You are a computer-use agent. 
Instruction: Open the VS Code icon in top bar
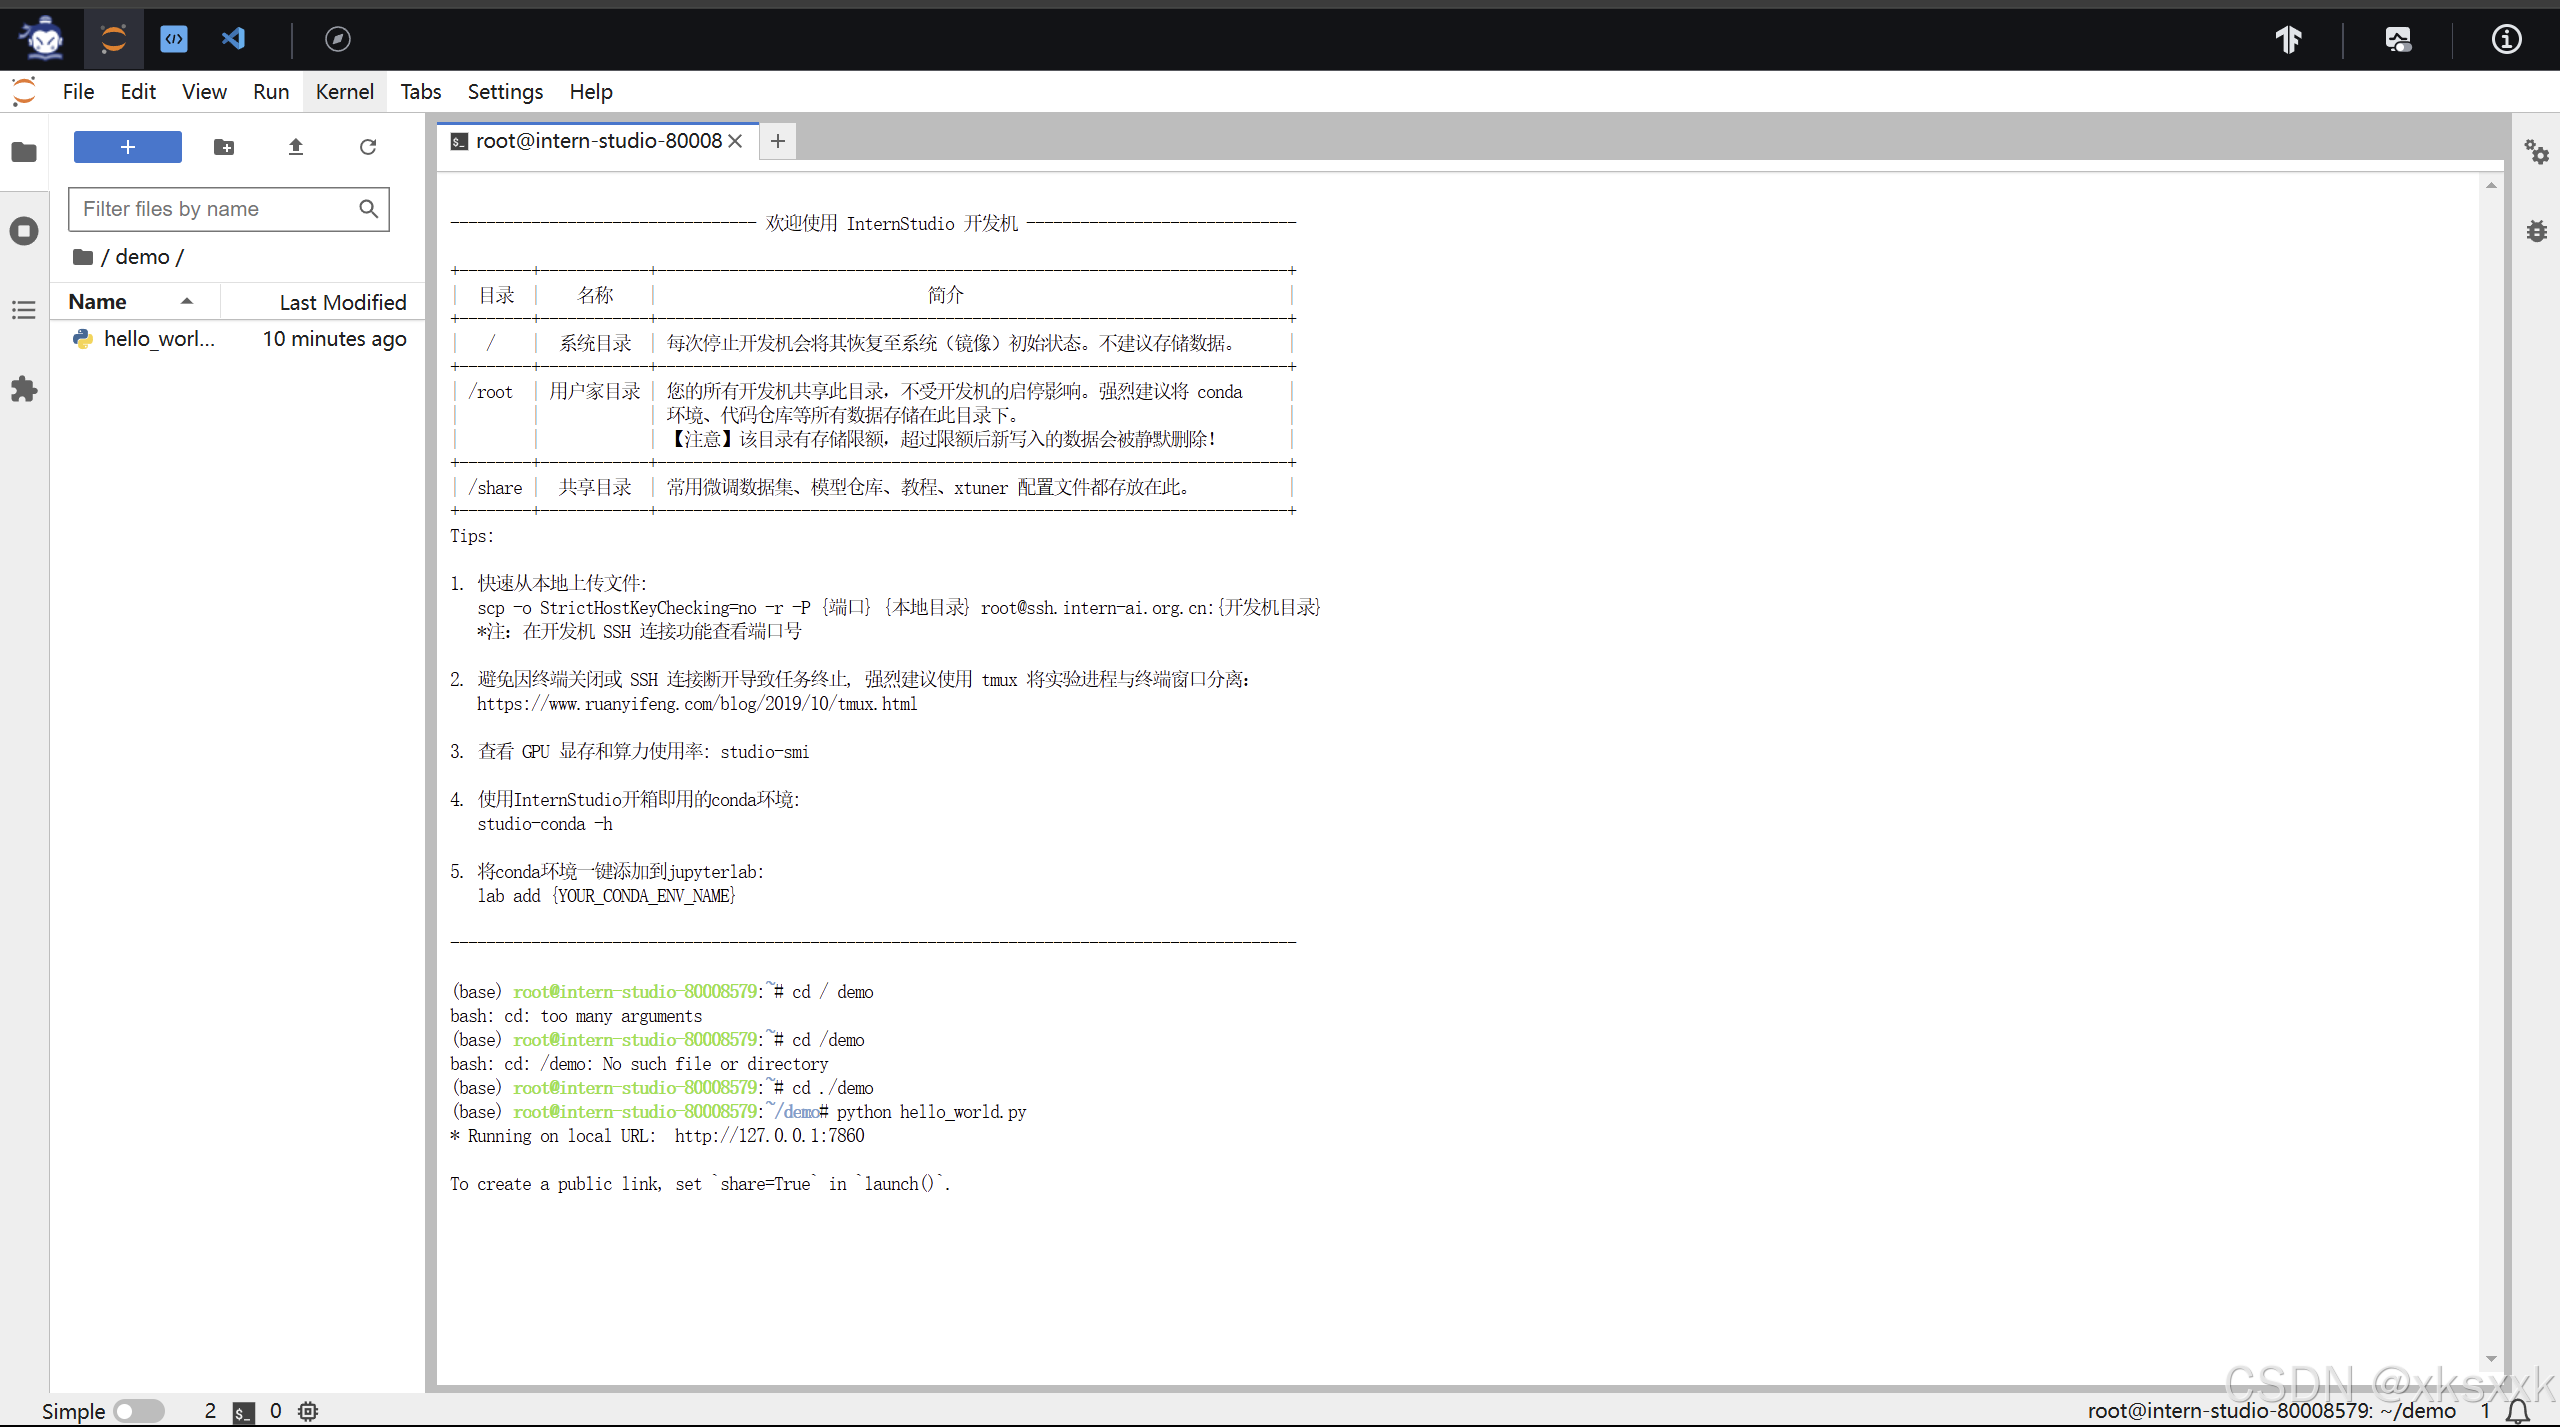click(x=233, y=39)
